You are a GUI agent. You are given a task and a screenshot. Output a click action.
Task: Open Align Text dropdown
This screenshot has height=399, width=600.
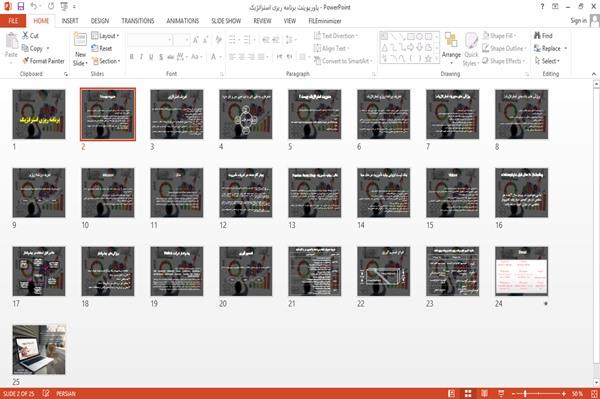coord(331,48)
